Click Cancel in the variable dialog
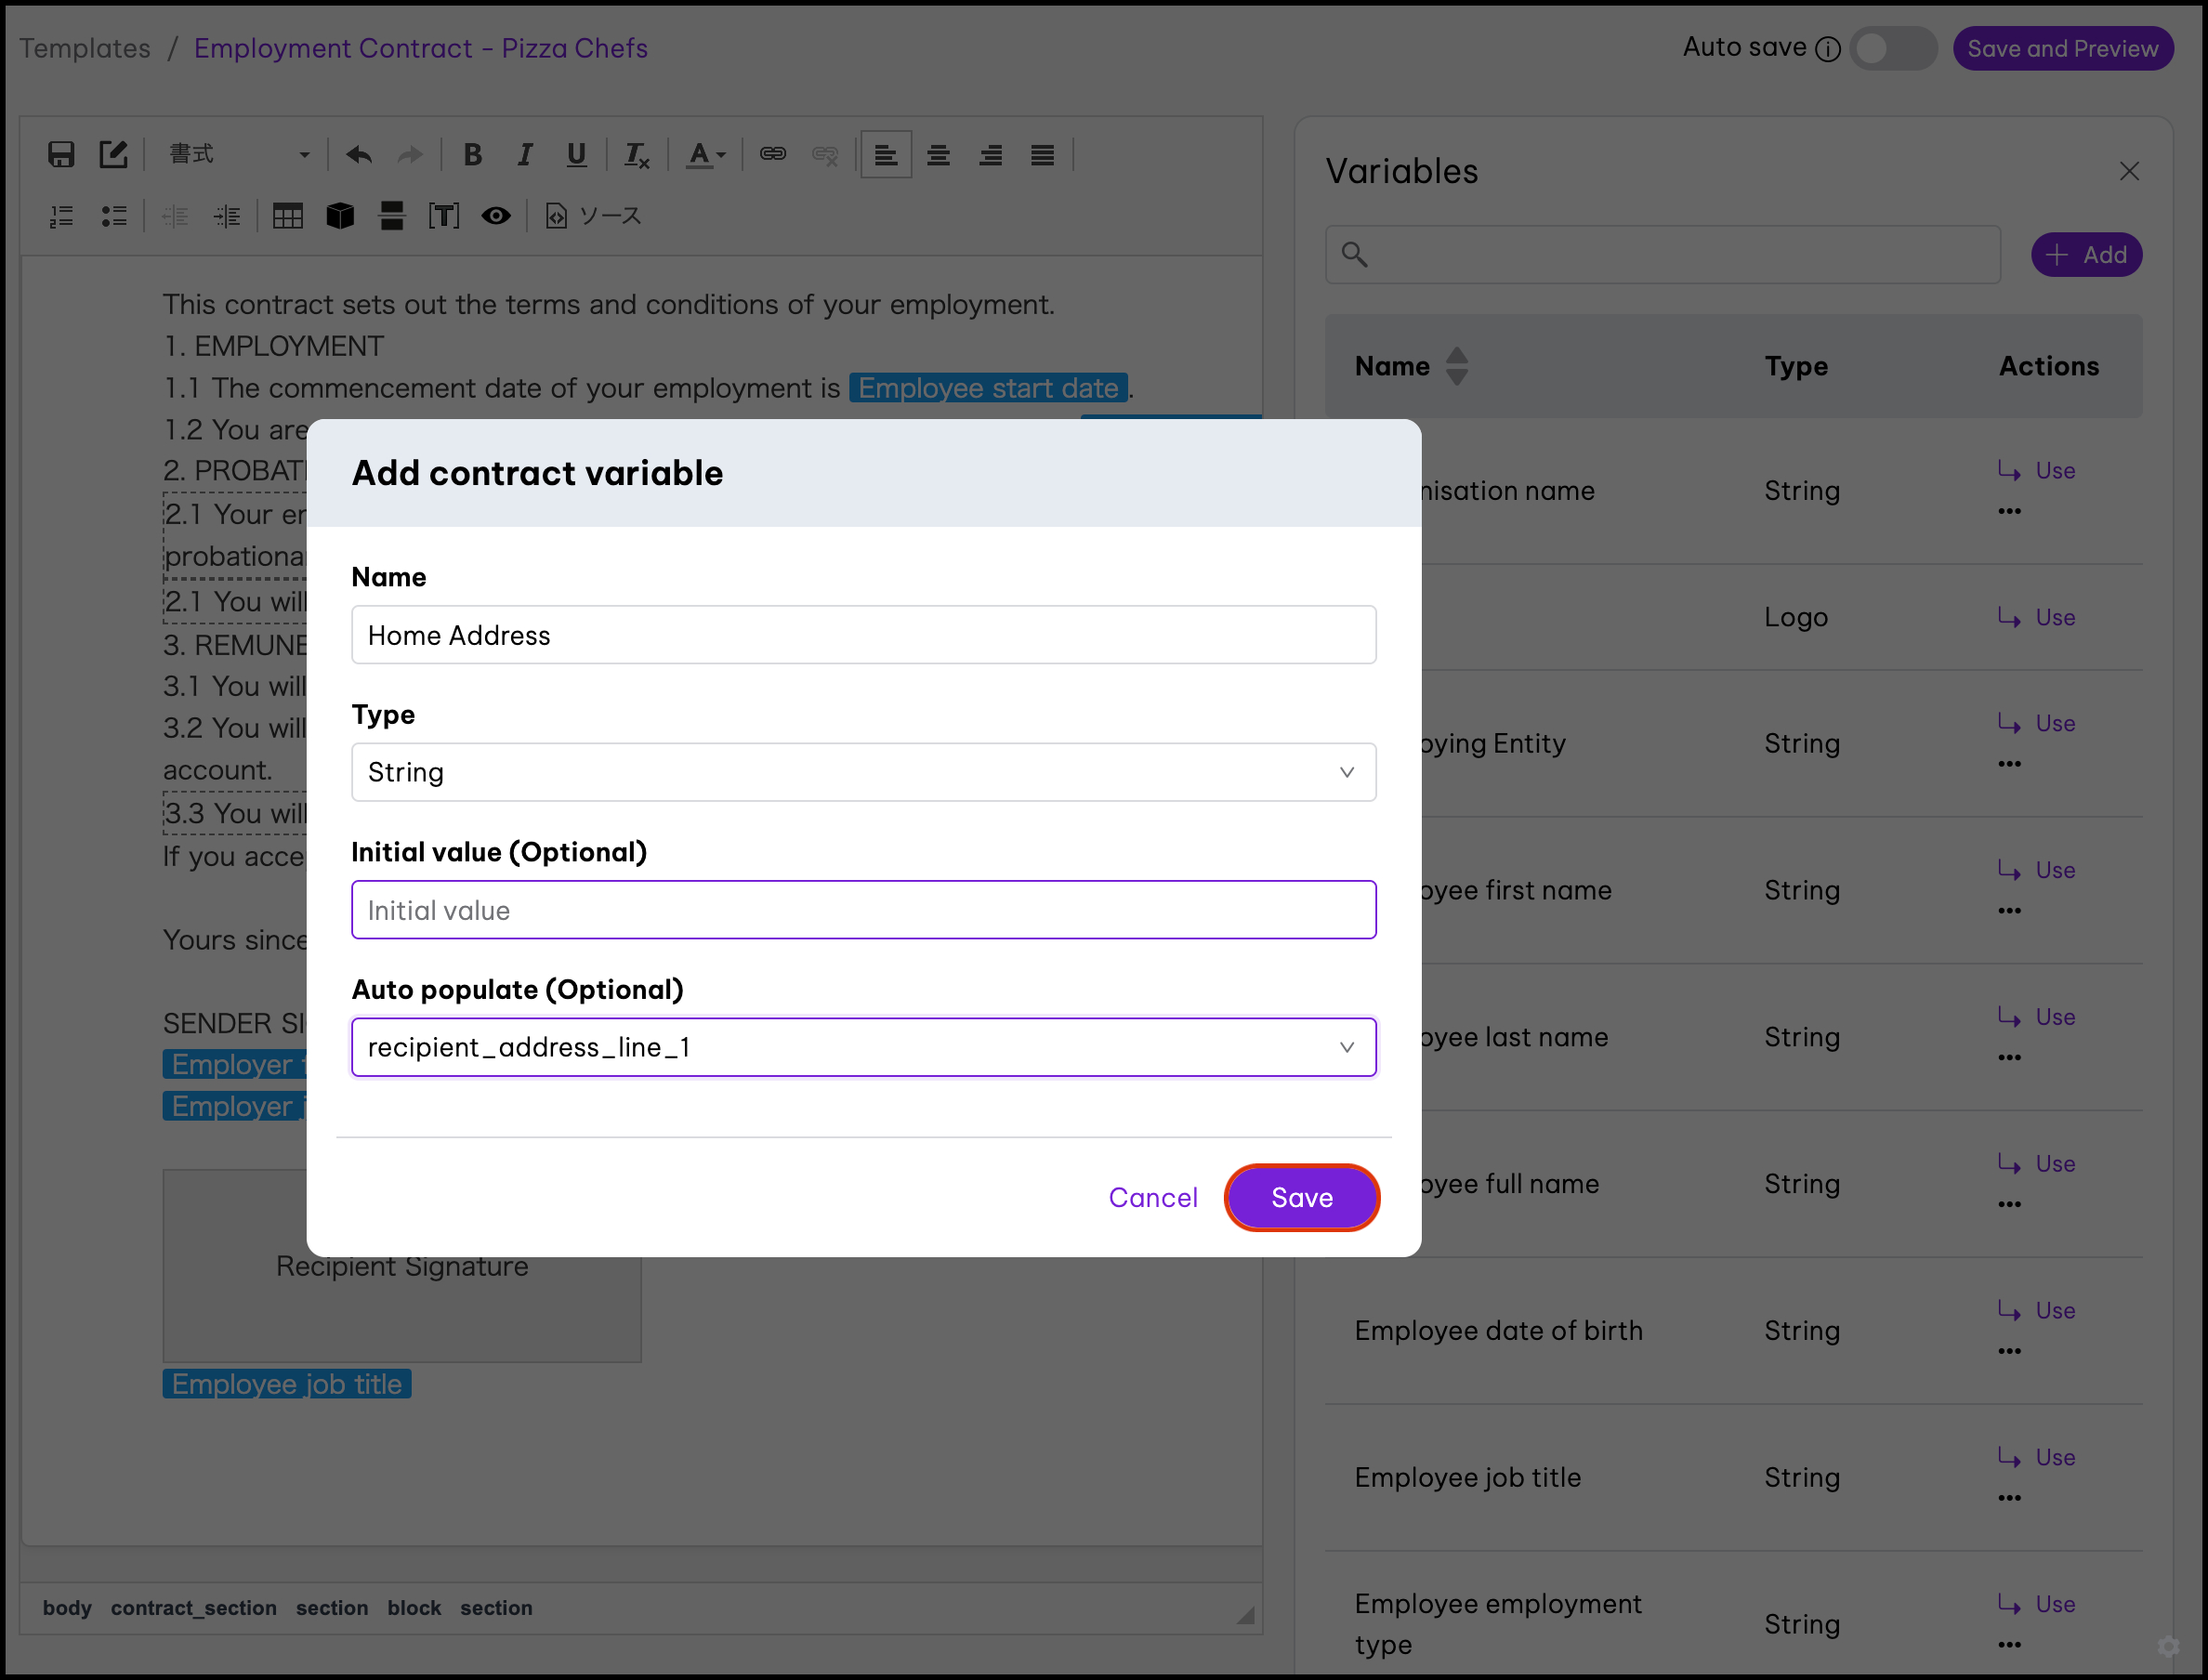 click(x=1152, y=1197)
